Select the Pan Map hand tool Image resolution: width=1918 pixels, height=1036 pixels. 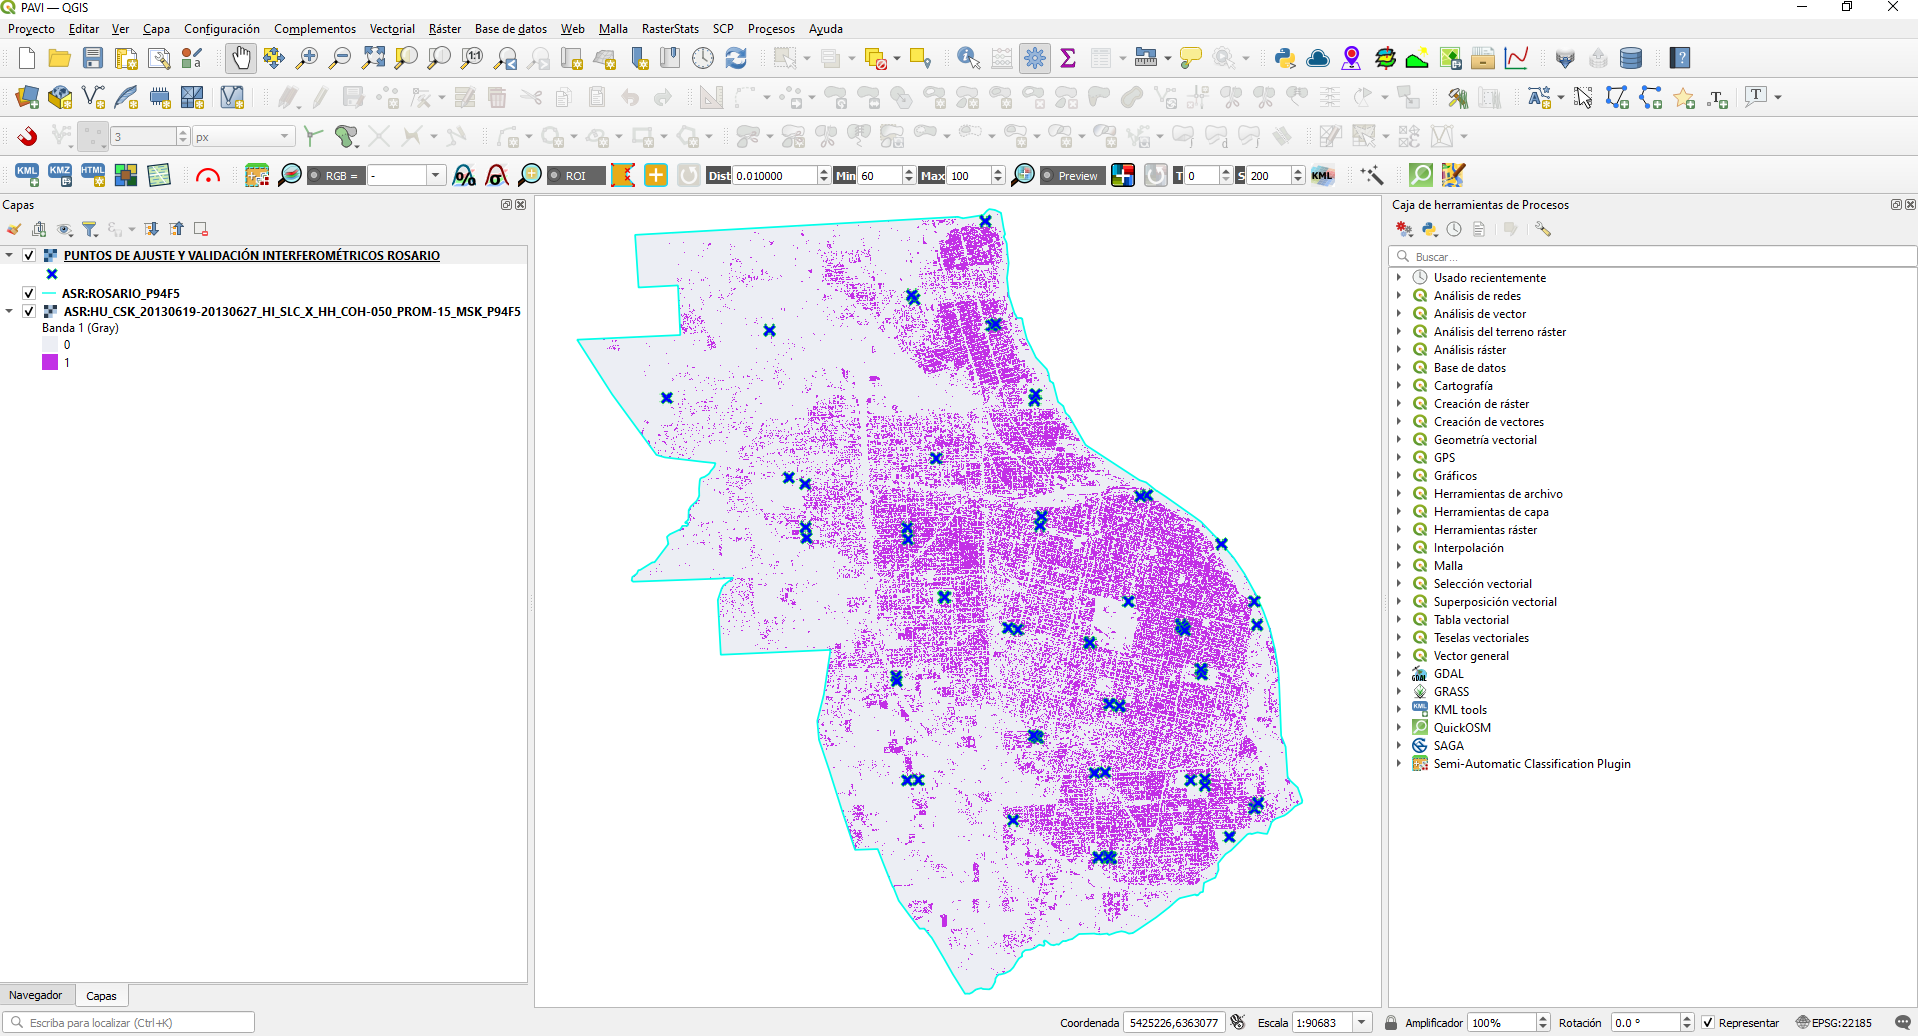pos(240,58)
